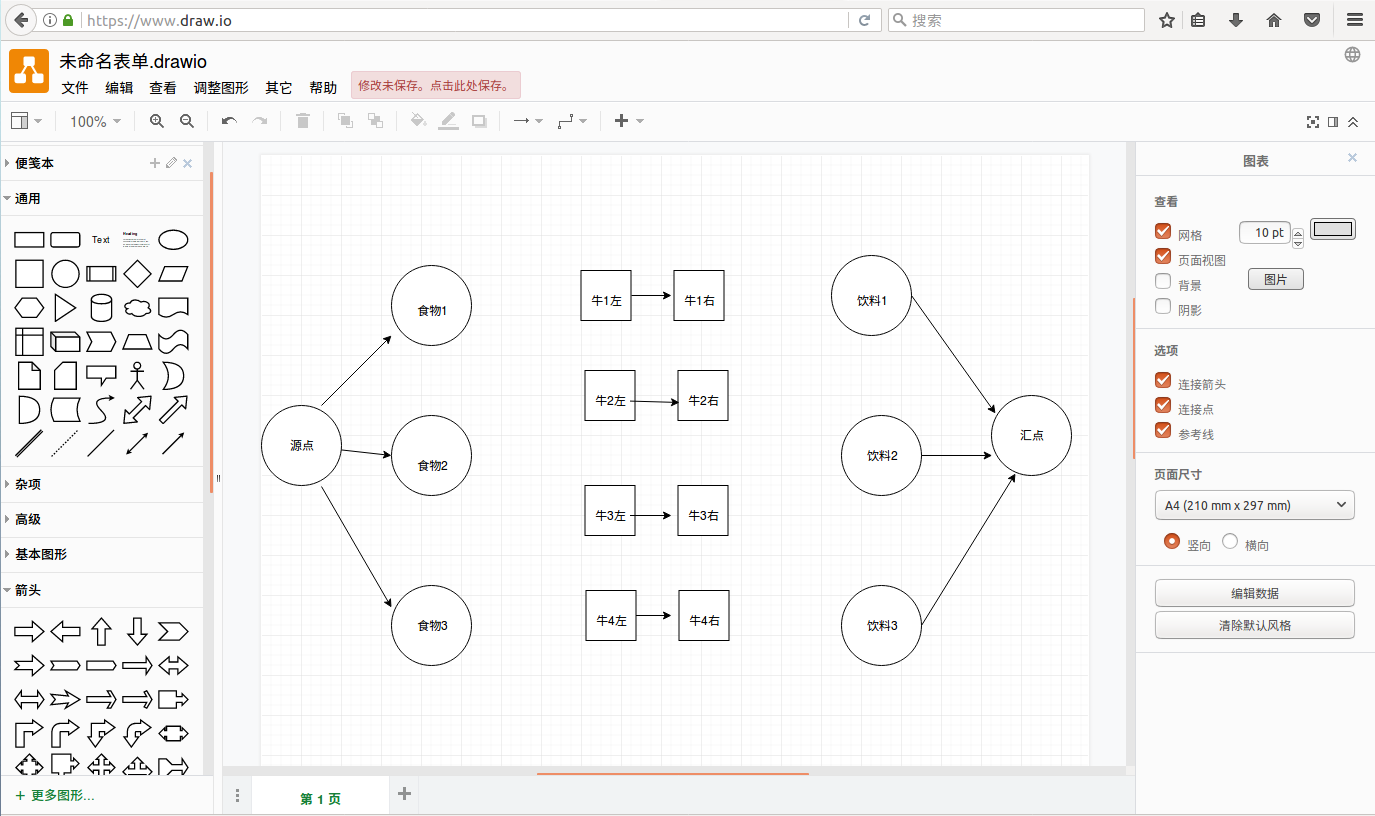Open the 100% zoom level dropdown
Screen dimensions: 1375x816
tap(95, 121)
